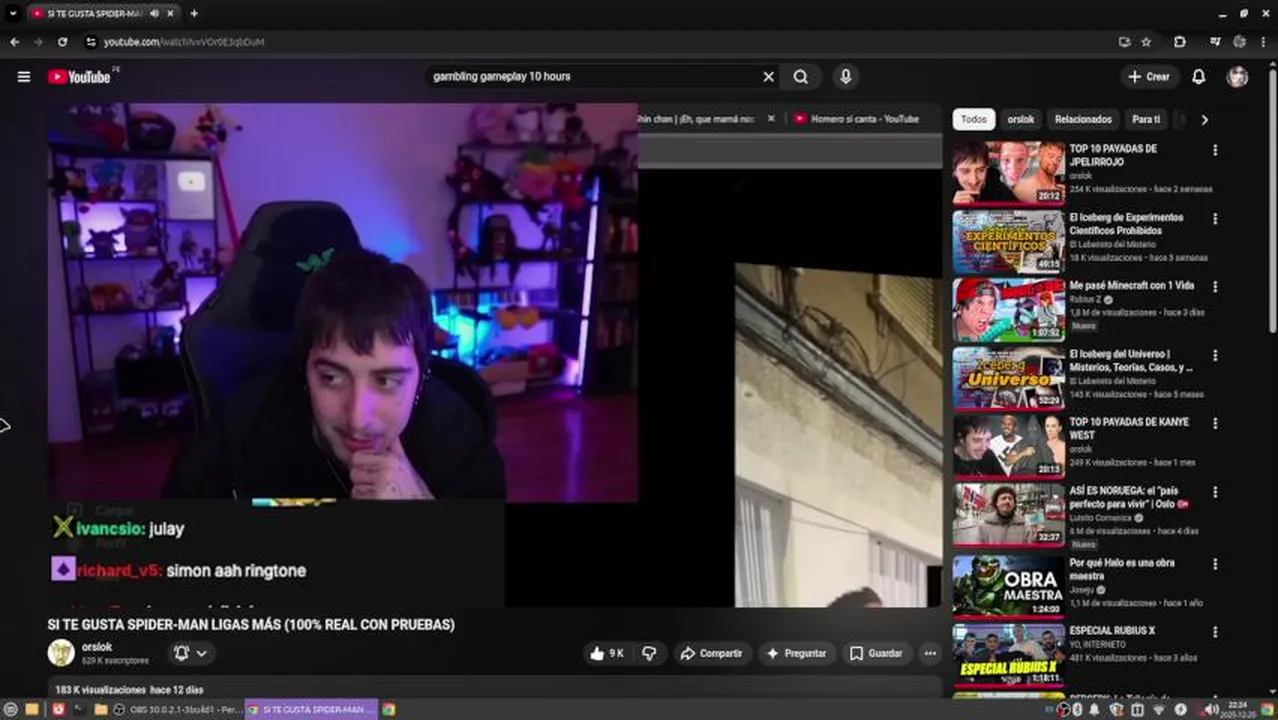This screenshot has height=720, width=1278.
Task: Reload the current page
Action: [62, 42]
